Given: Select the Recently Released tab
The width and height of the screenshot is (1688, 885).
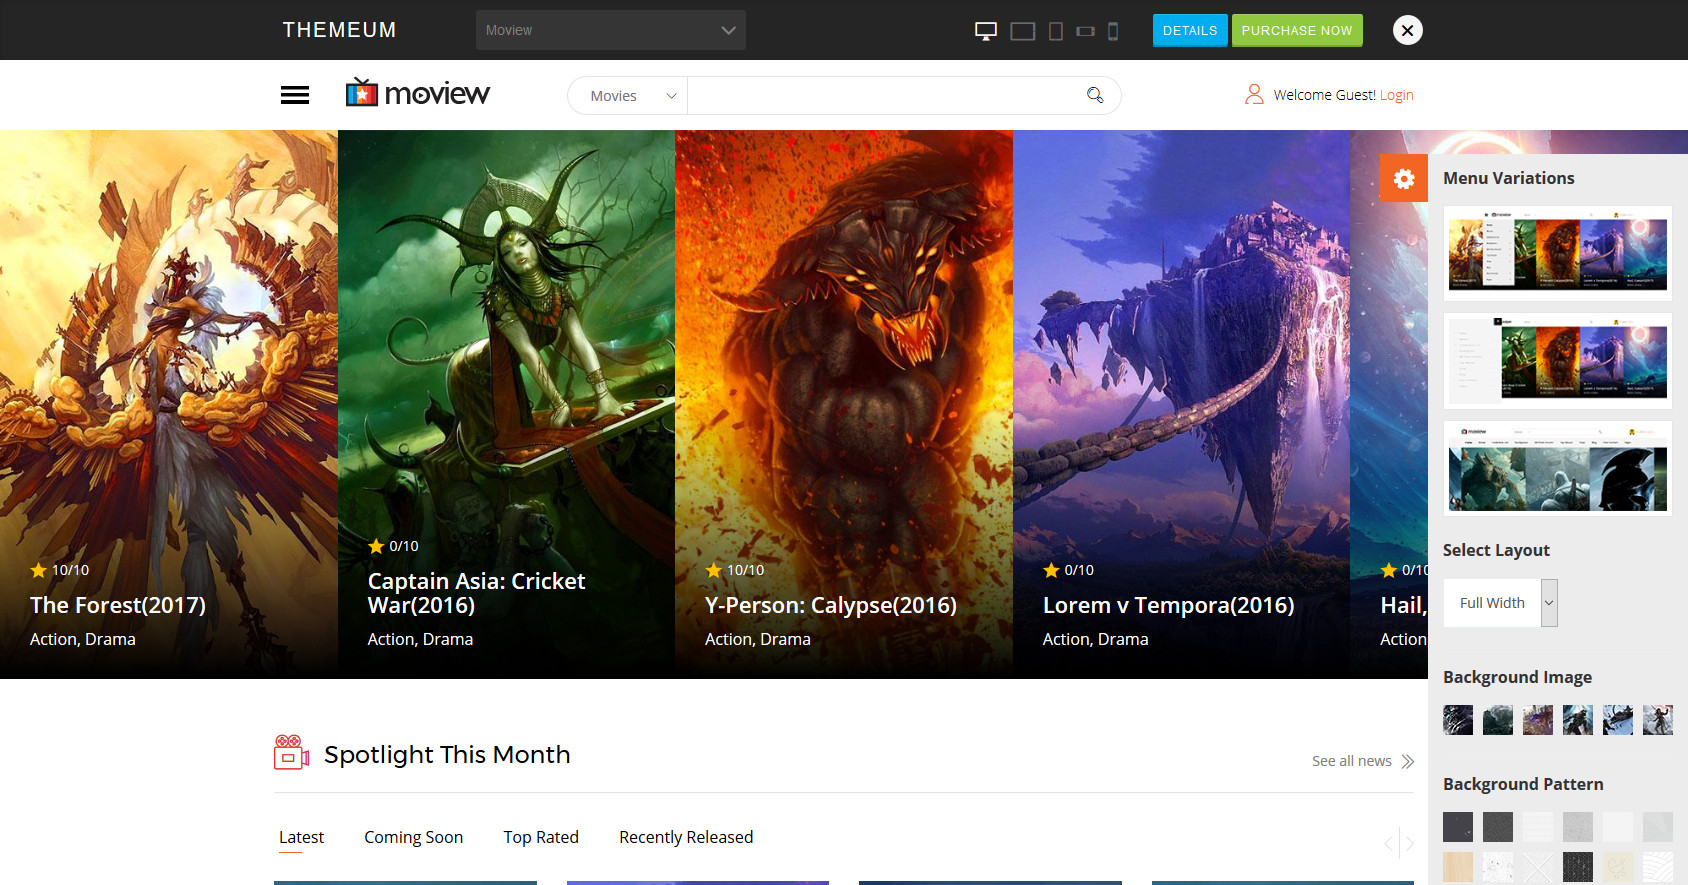Looking at the screenshot, I should (686, 837).
